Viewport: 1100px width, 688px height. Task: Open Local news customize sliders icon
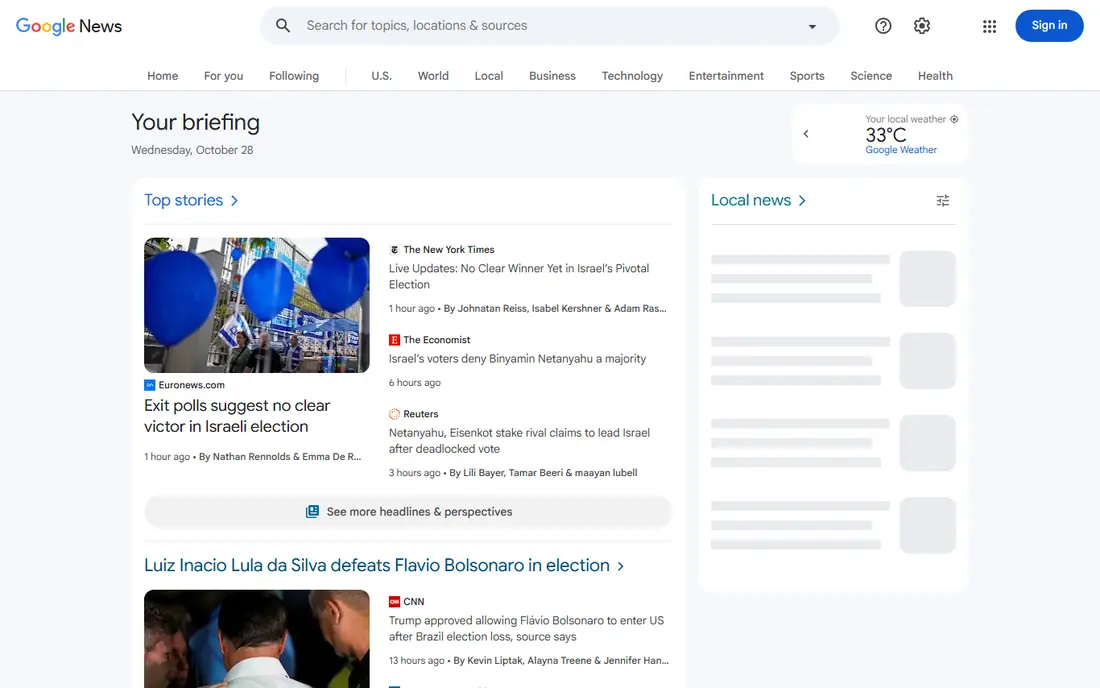coord(942,201)
